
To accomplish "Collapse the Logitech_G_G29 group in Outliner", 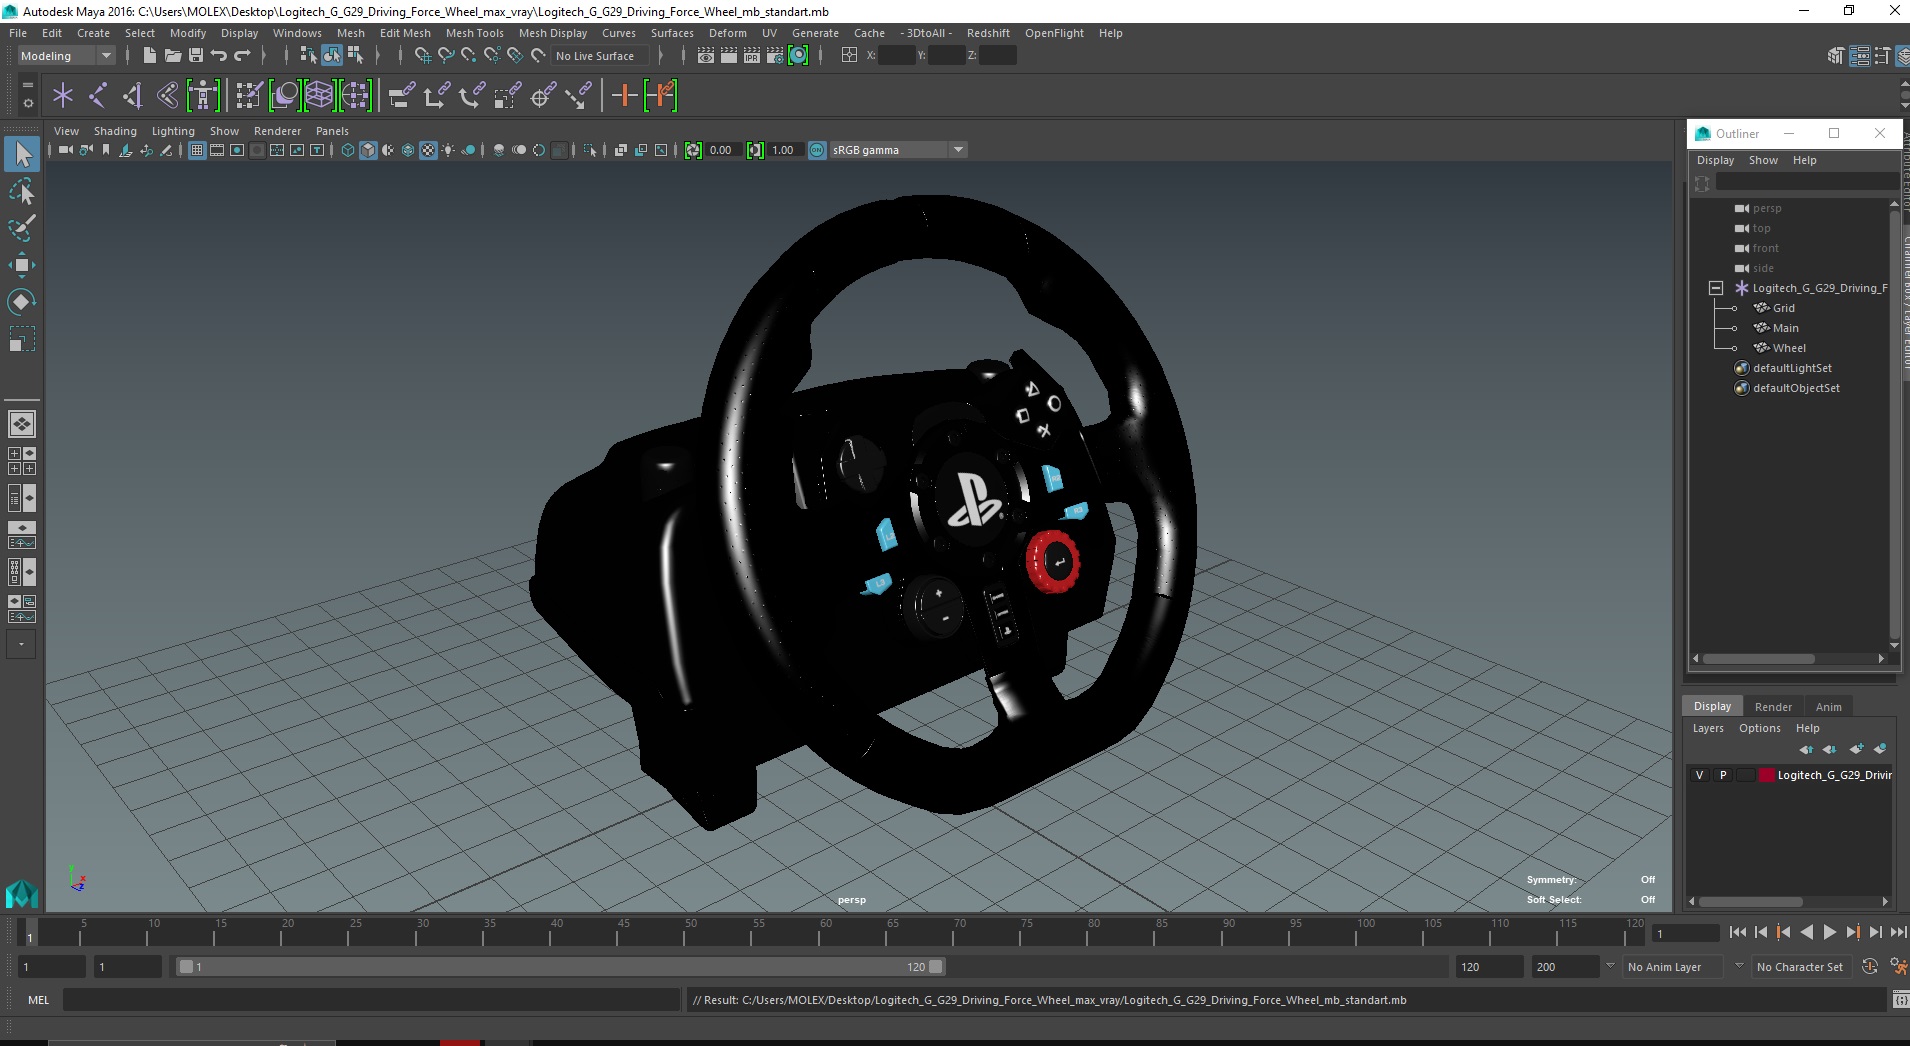I will 1716,288.
